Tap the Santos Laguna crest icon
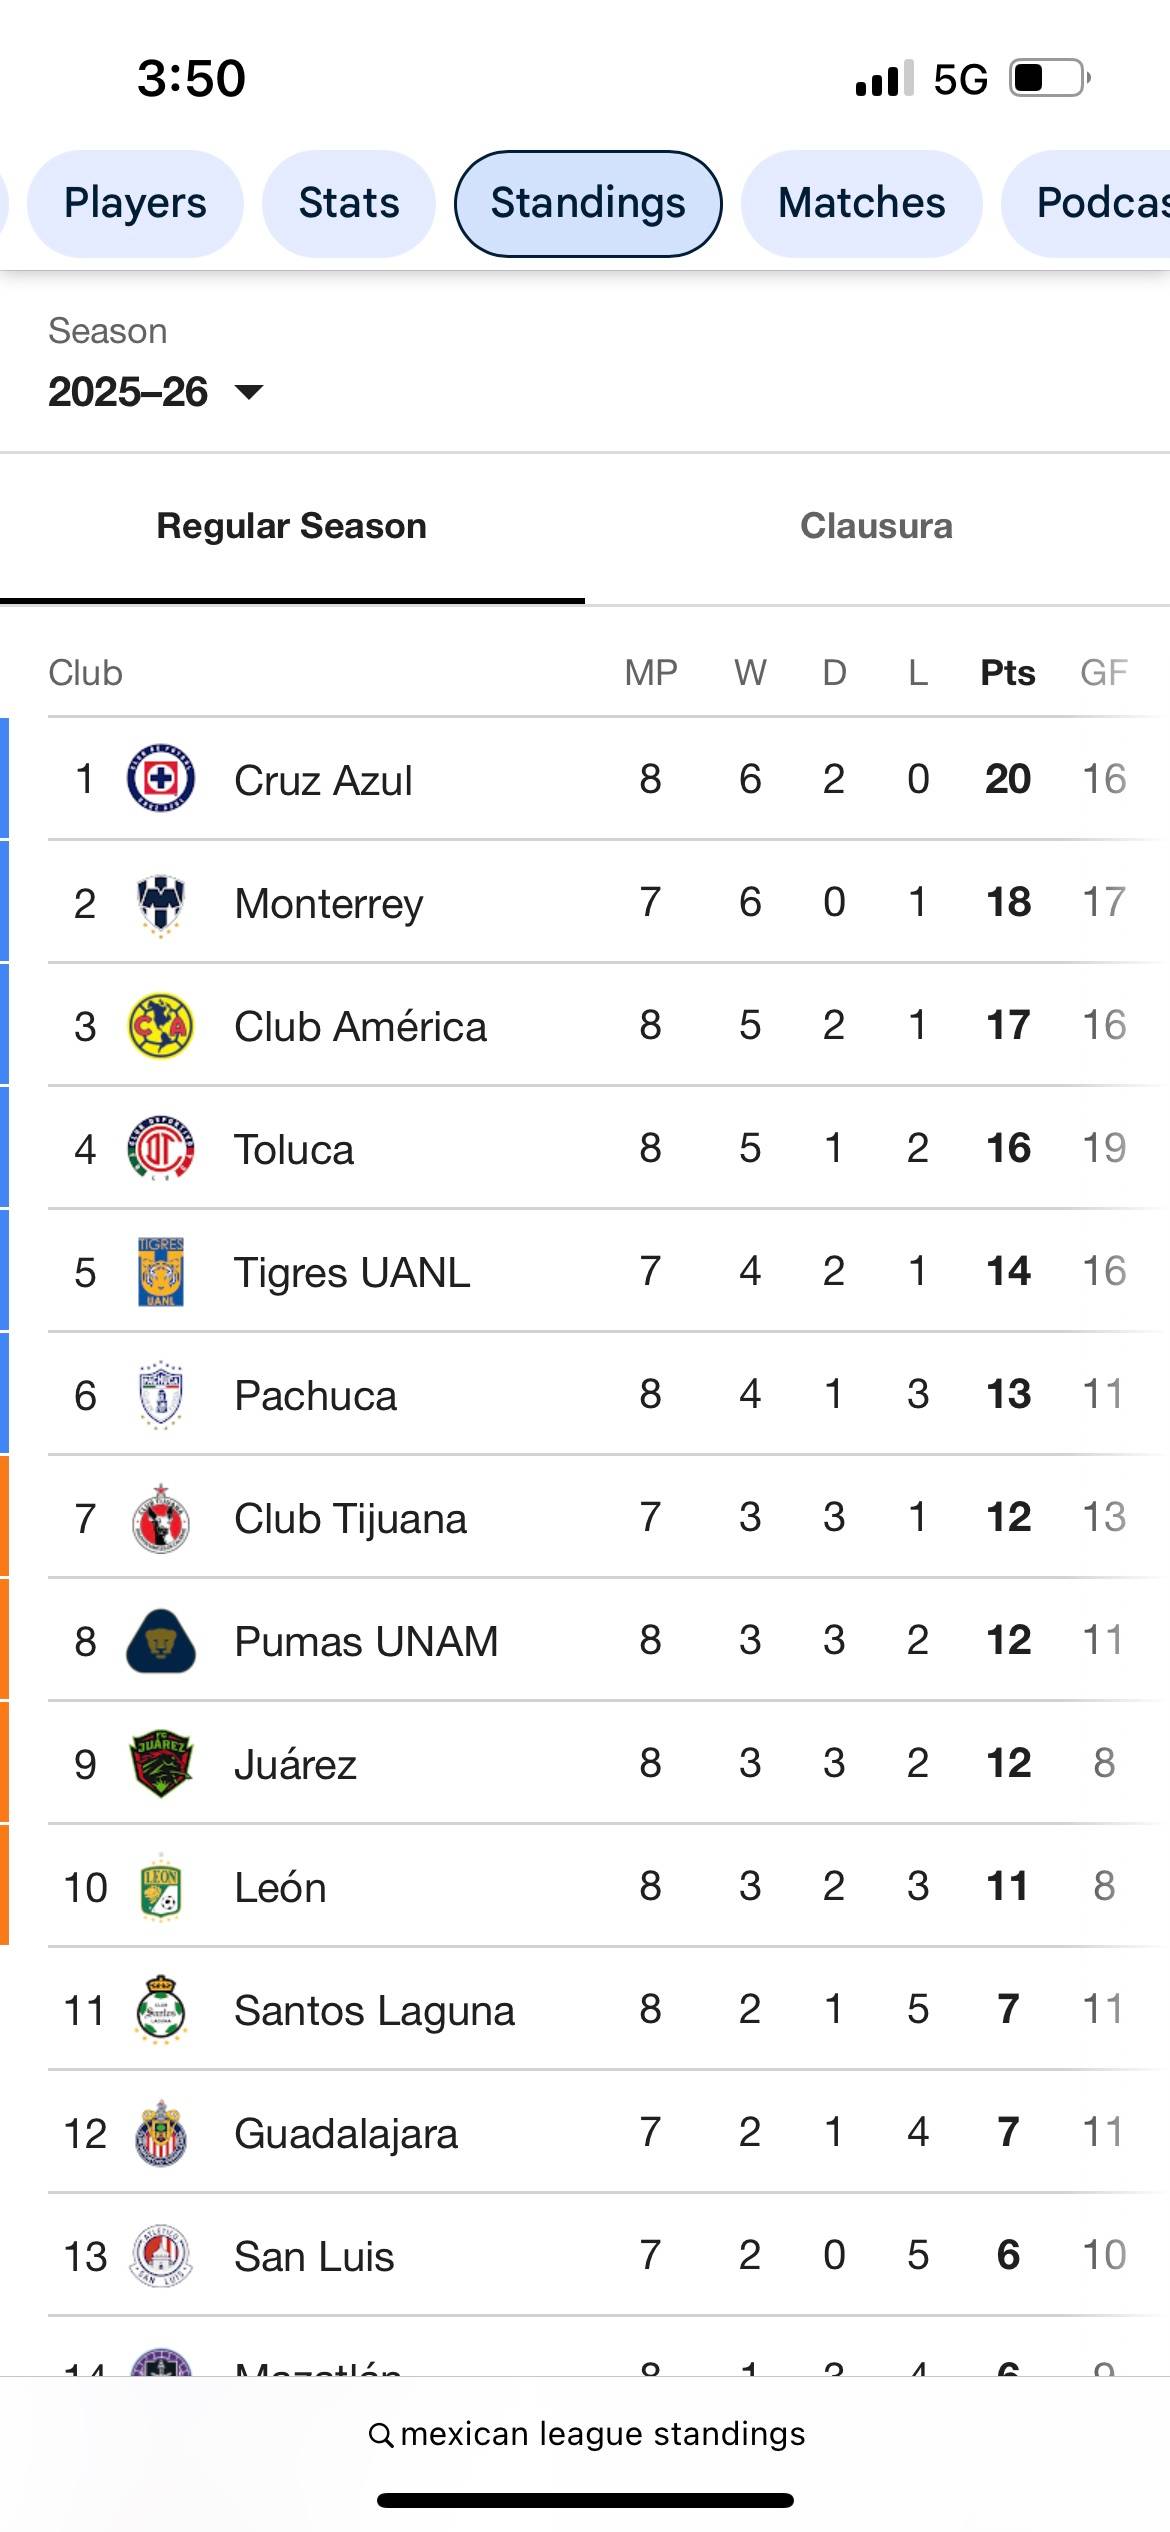Screen dimensions: 1170x2532 click(x=161, y=2010)
